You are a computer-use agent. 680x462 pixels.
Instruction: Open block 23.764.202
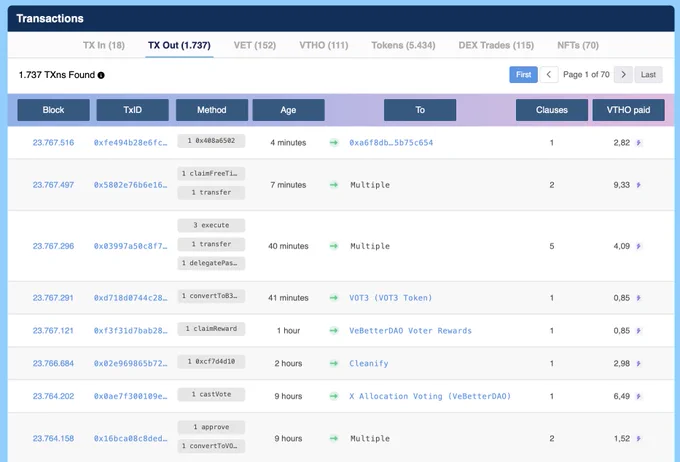[53, 396]
